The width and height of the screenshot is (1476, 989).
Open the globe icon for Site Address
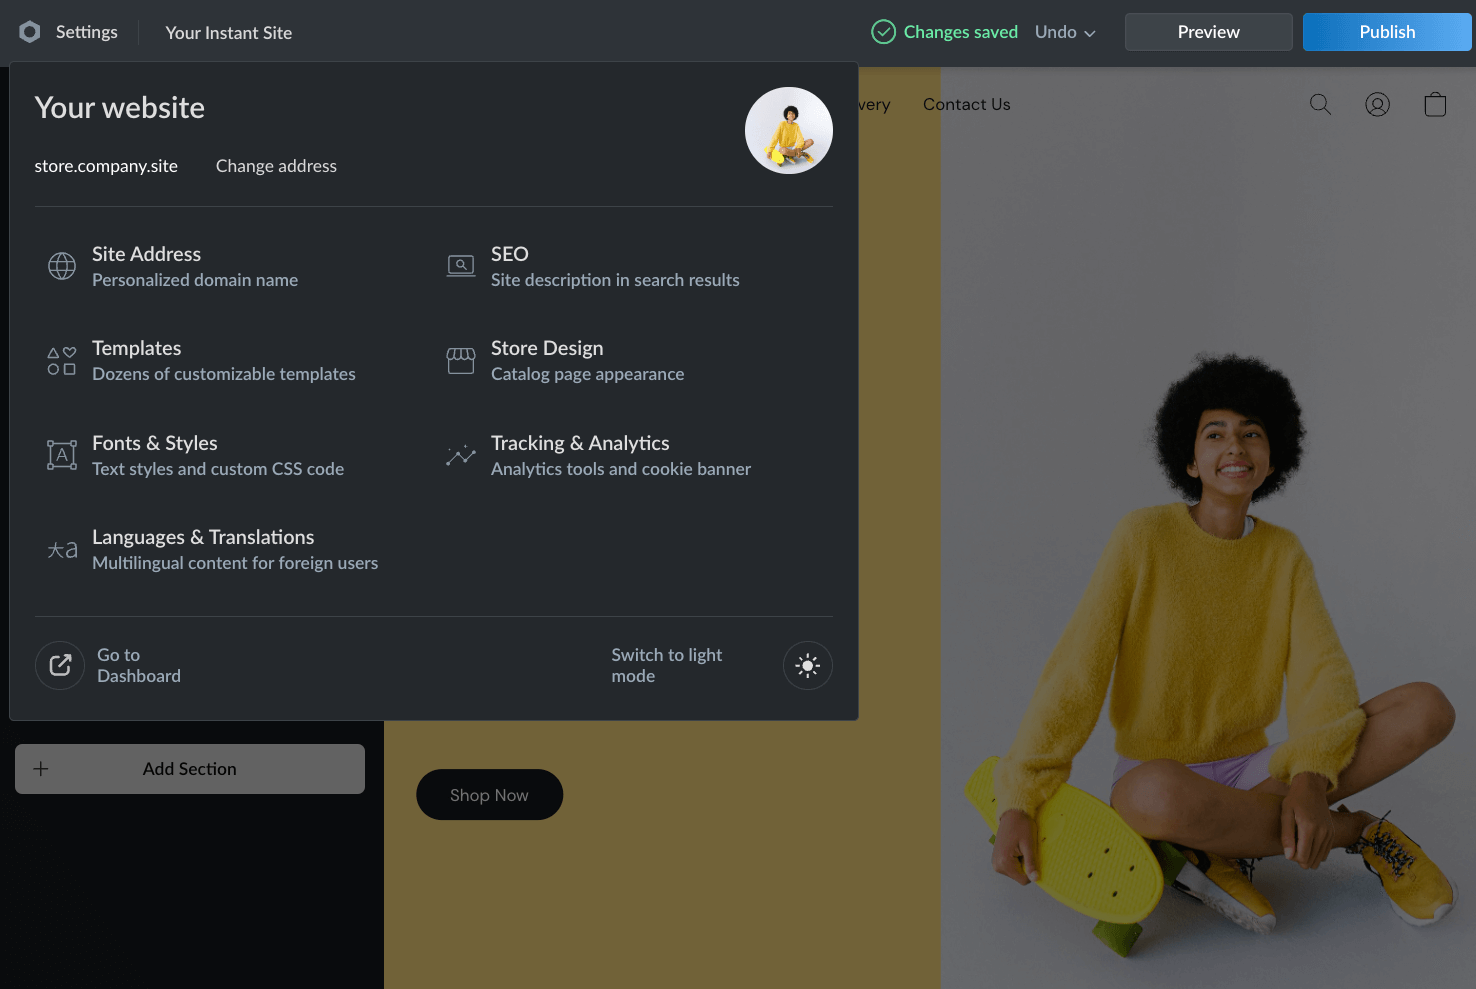(x=61, y=266)
